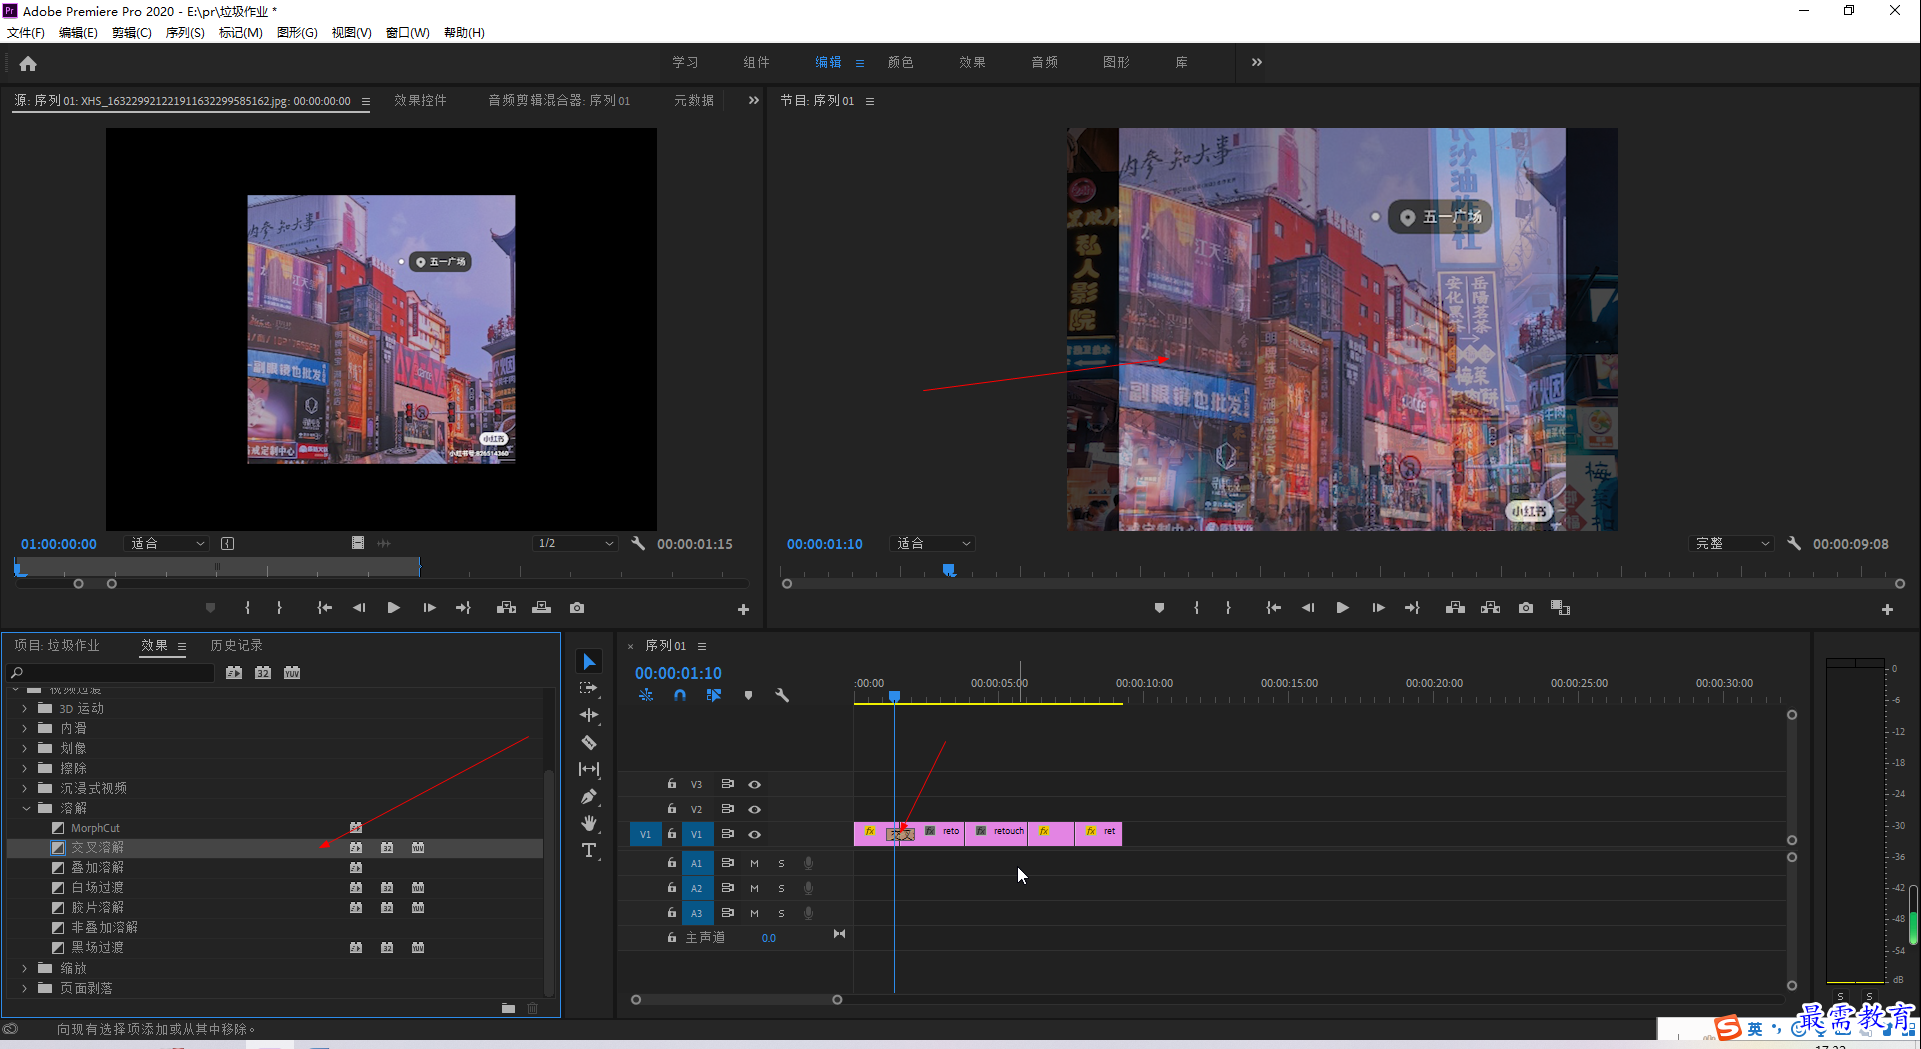This screenshot has height=1049, width=1921.
Task: Open Program playback resolution 完整 dropdown
Action: point(1731,543)
